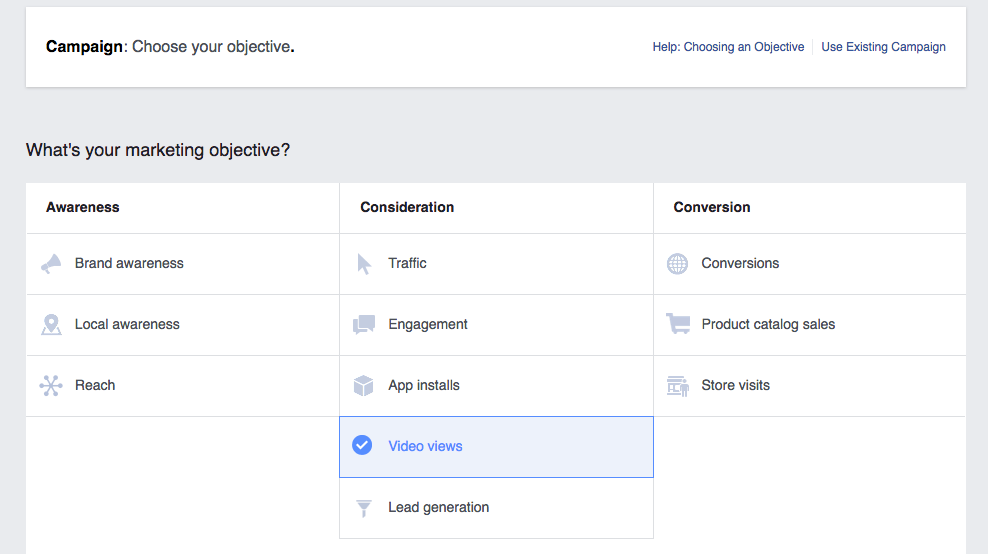The width and height of the screenshot is (988, 554).
Task: Click the Engagement chat bubbles icon
Action: click(364, 325)
